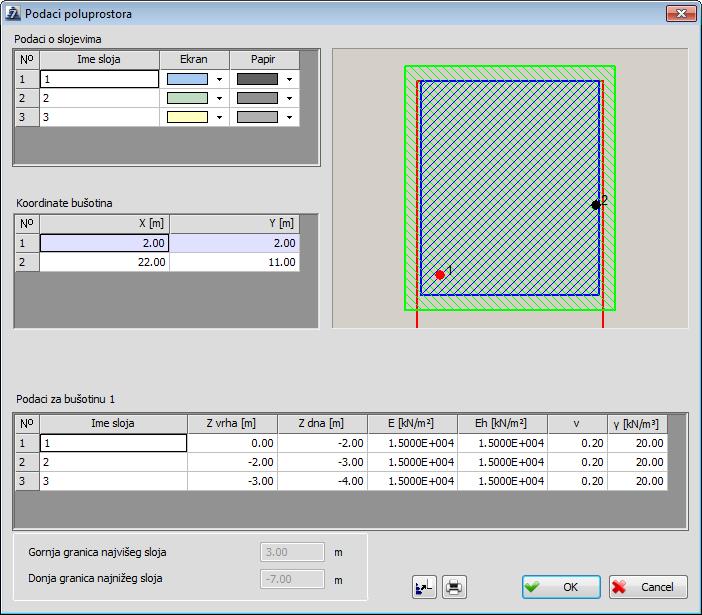Click Y value 11.00 of borehole 2
The image size is (702, 615).
coord(235,262)
